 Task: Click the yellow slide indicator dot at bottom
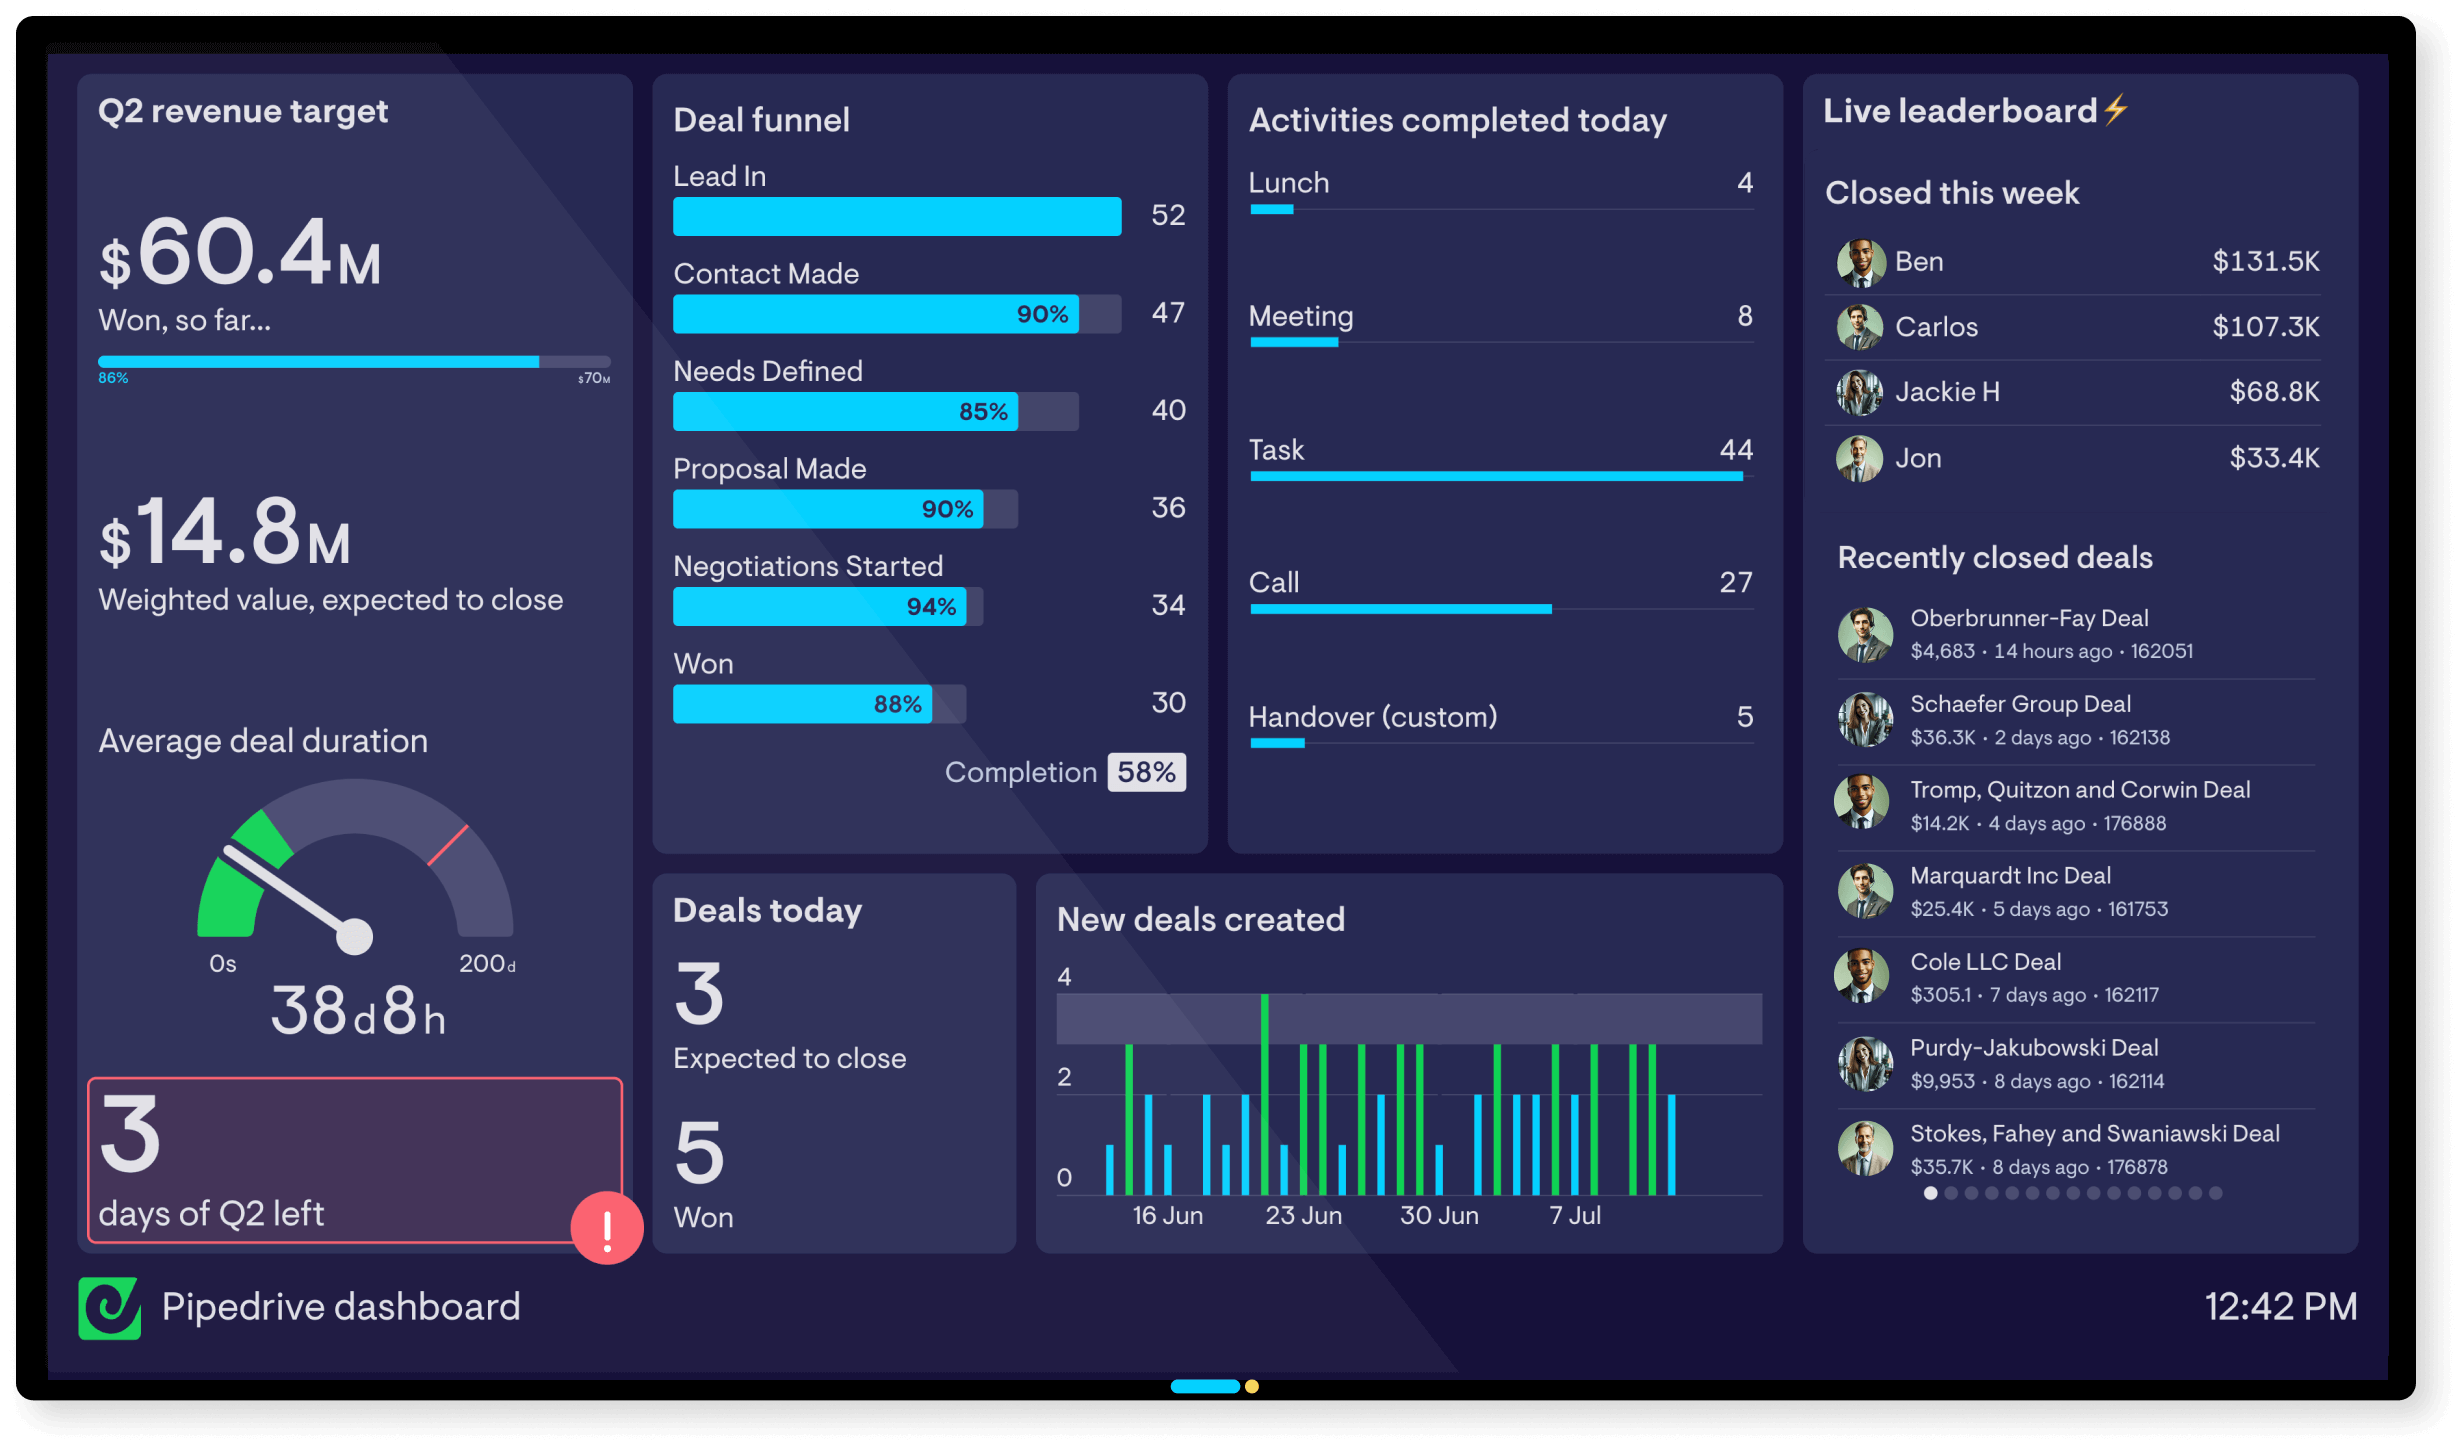pyautogui.click(x=1252, y=1386)
